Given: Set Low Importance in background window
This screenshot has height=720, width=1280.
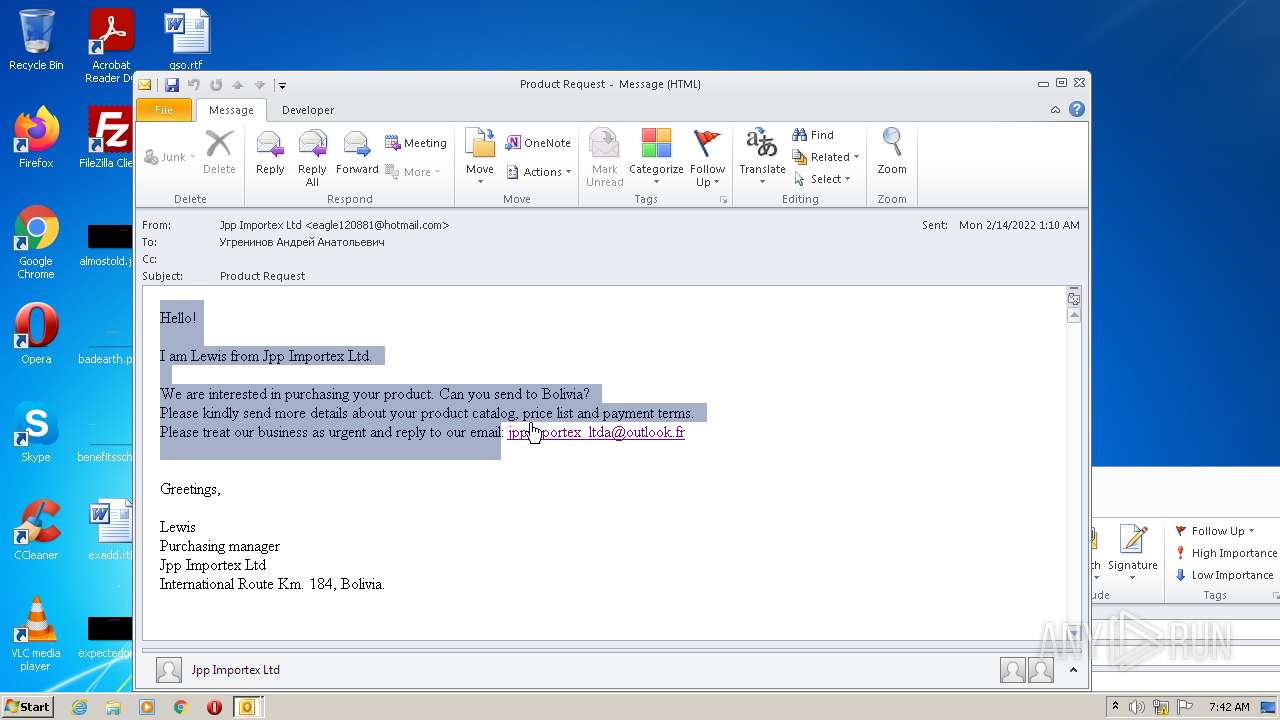Looking at the screenshot, I should [1224, 575].
